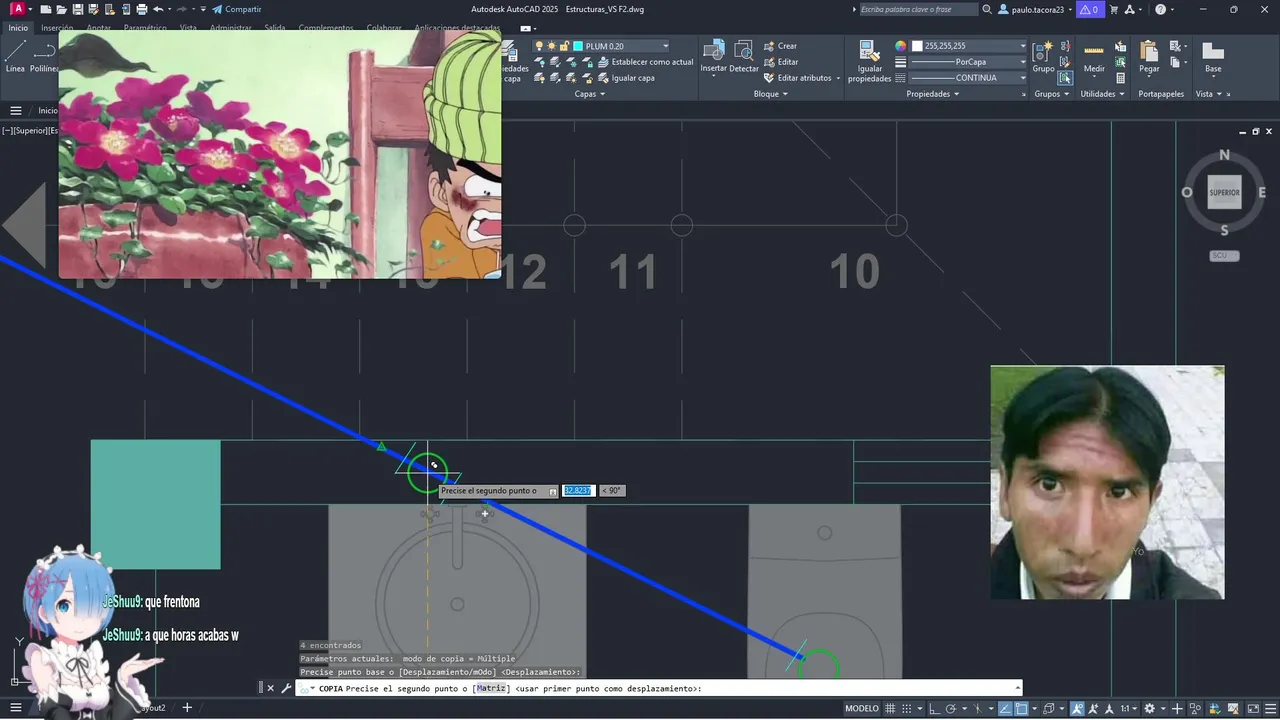Image resolution: width=1280 pixels, height=720 pixels.
Task: Type in the Escriba palabra clave search field
Action: pos(918,9)
